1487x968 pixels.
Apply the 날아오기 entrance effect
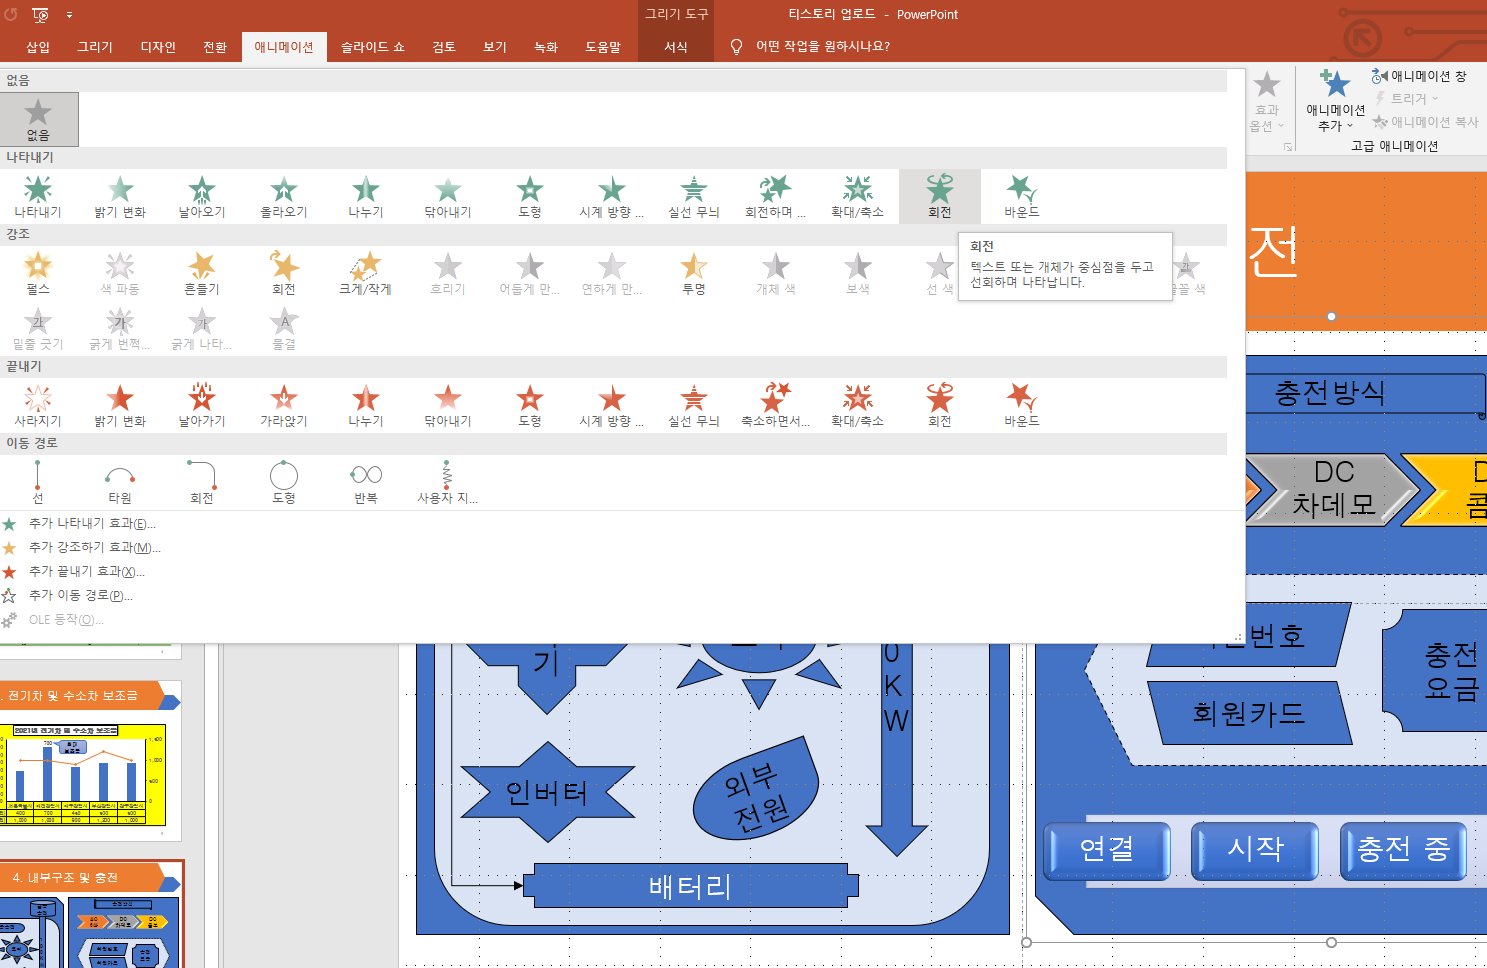pos(202,196)
